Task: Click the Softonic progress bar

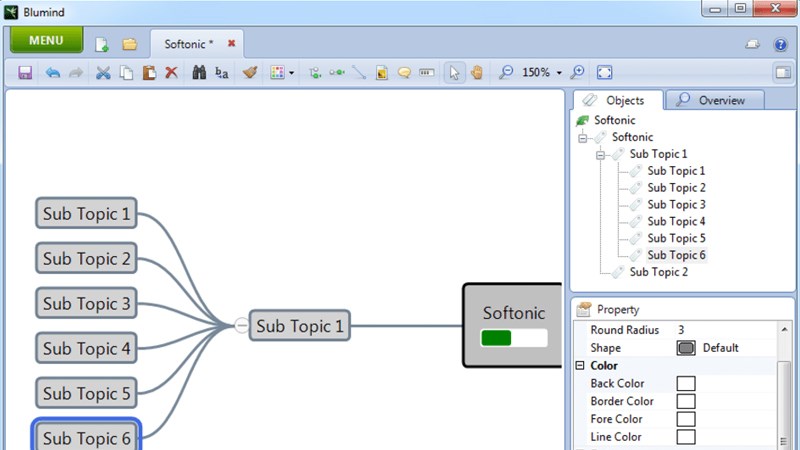Action: pos(514,338)
